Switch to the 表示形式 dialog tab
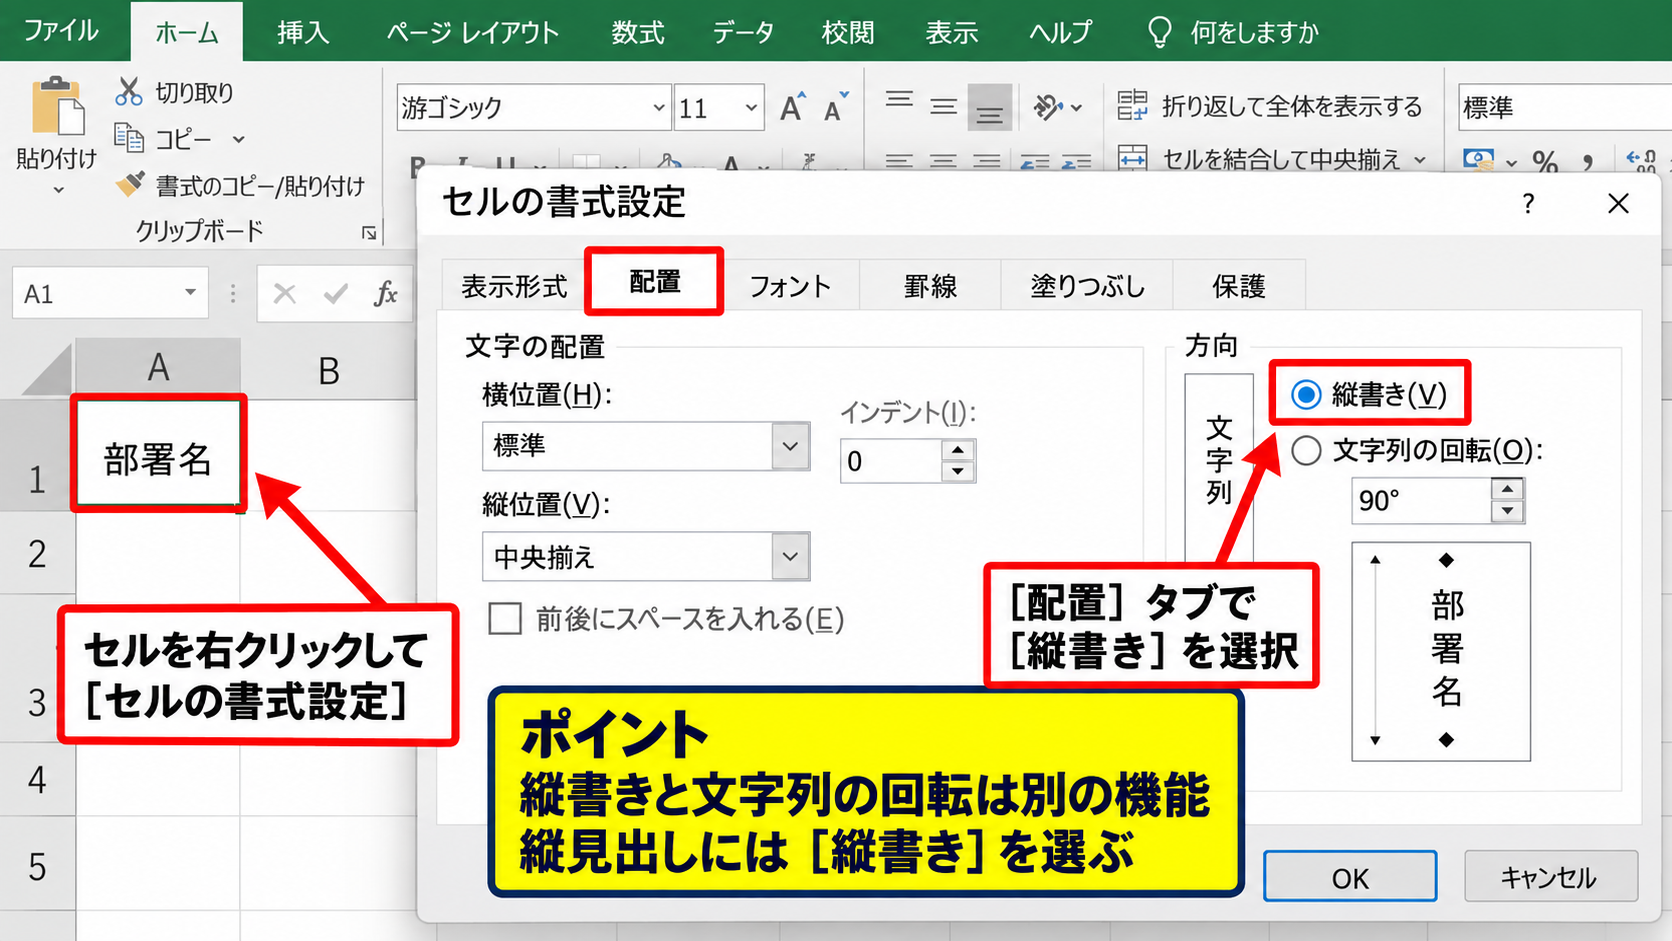 514,286
